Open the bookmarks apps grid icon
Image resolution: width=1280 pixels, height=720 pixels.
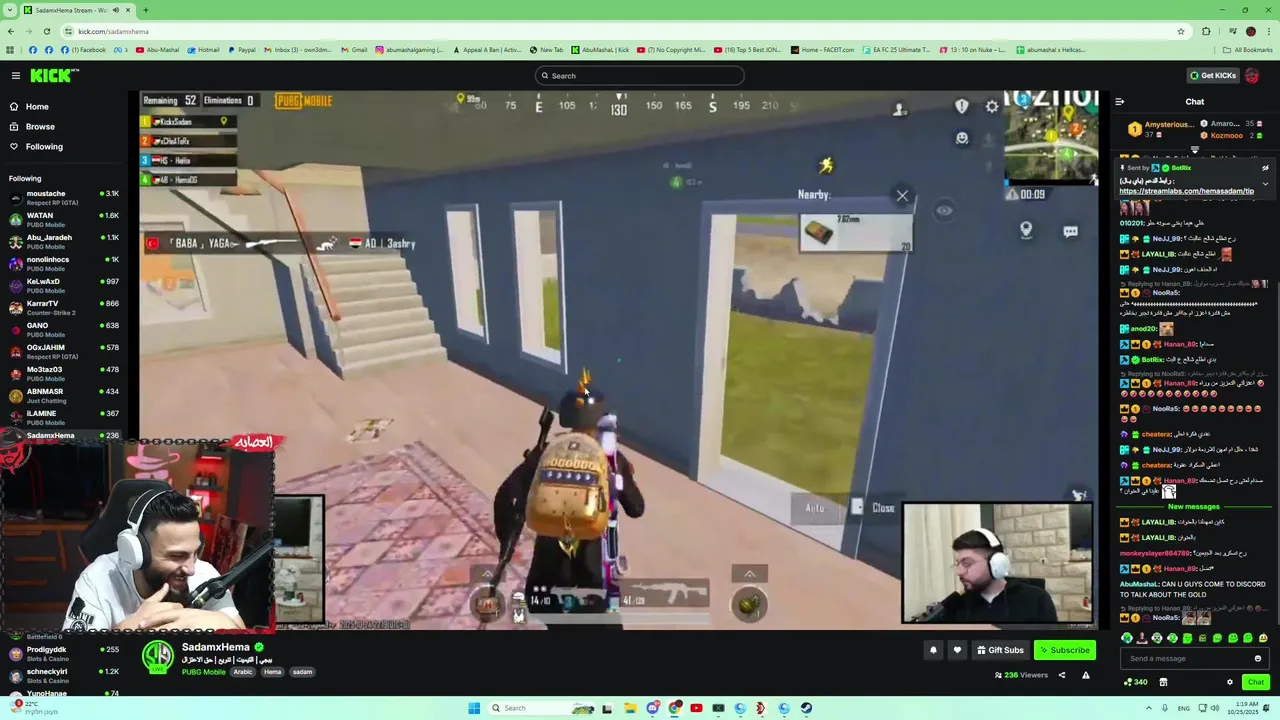(x=10, y=50)
